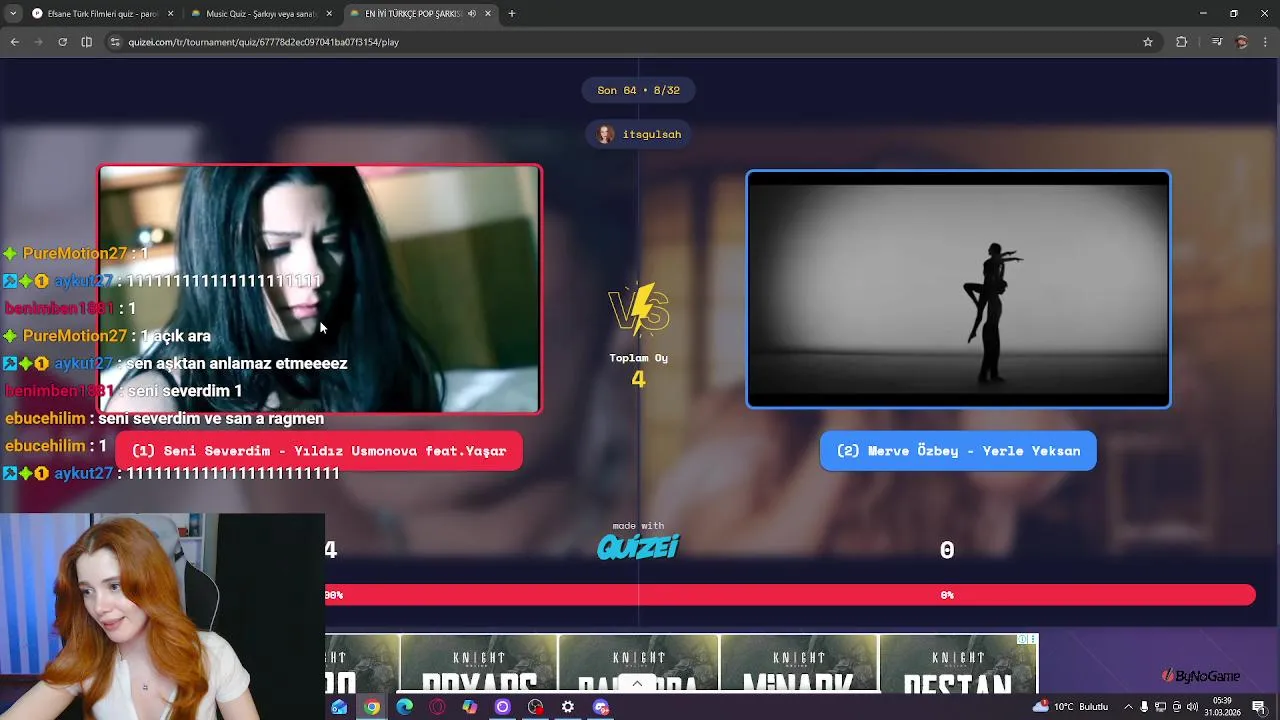Mute audio on the playing tab
1280x720 pixels.
[471, 14]
